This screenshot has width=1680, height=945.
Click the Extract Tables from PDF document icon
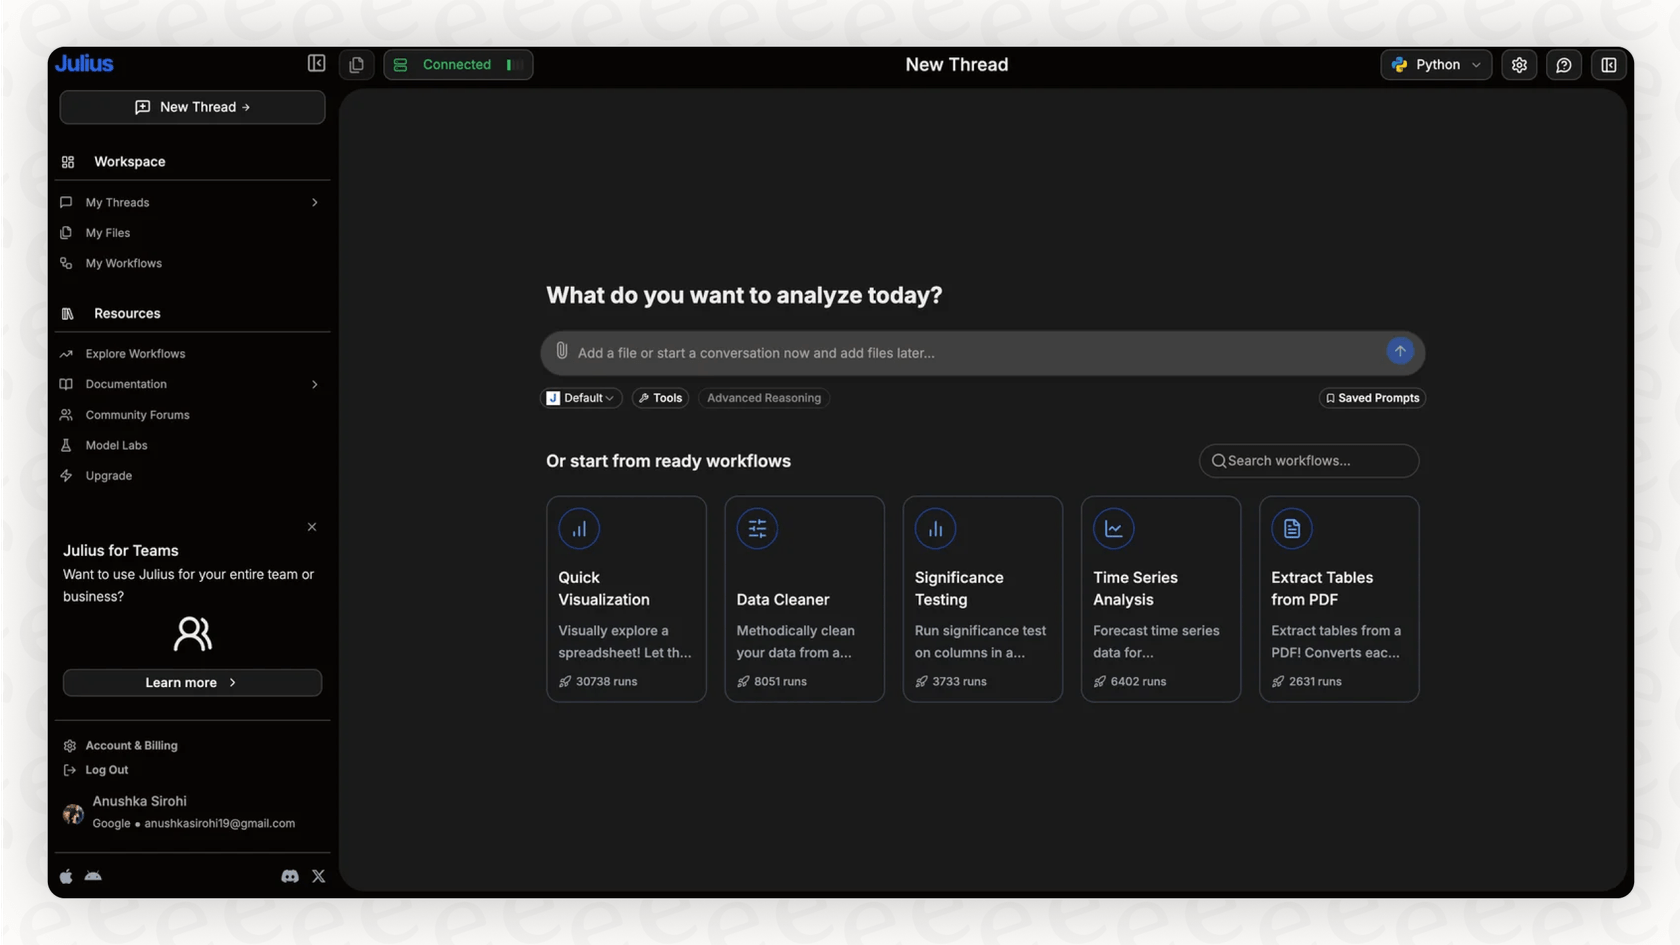[x=1291, y=528]
